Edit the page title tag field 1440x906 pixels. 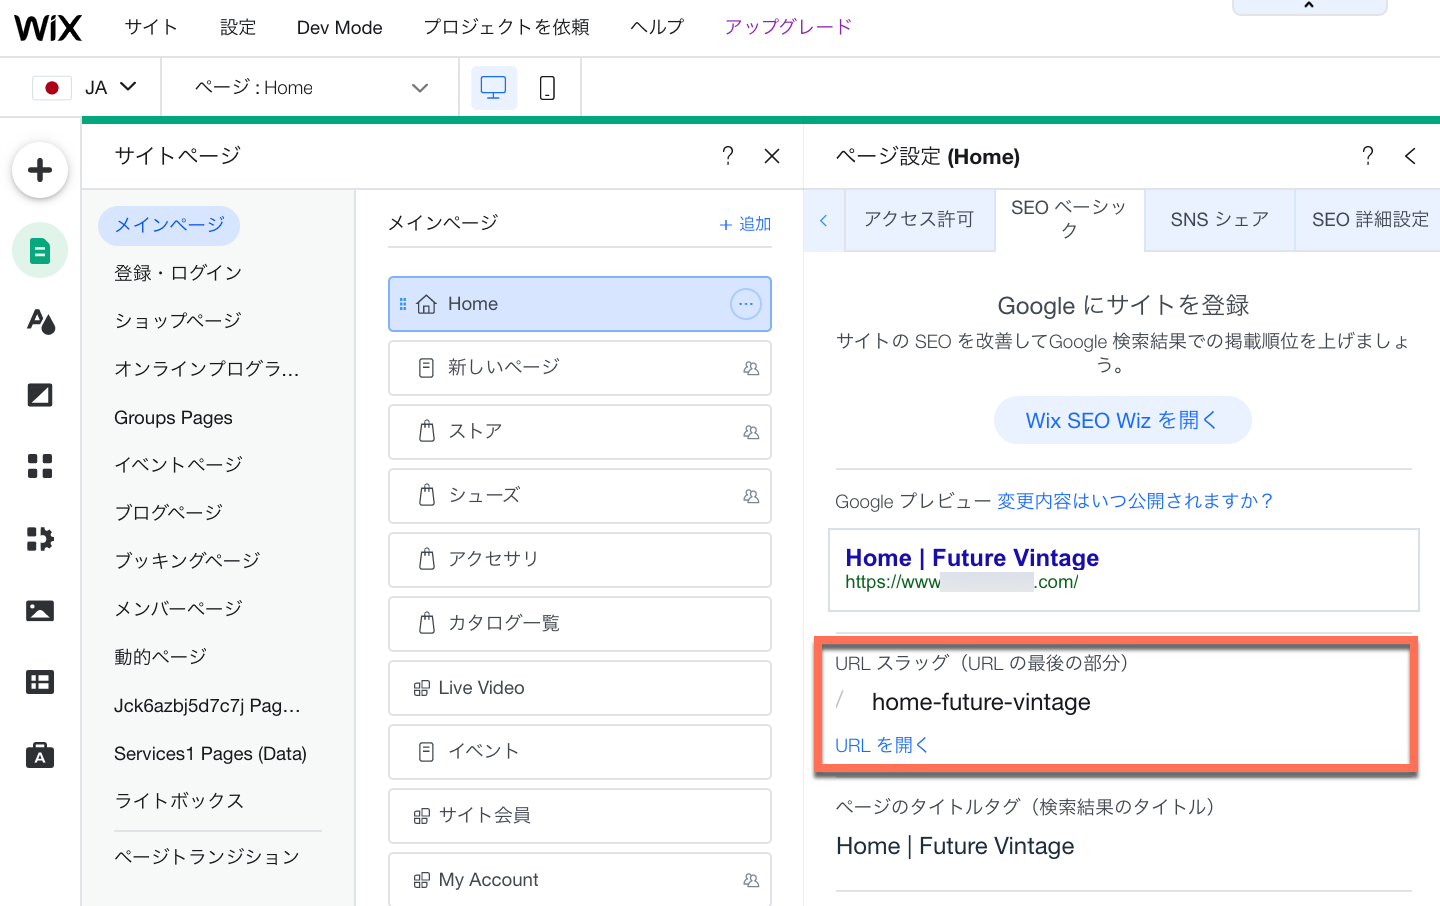coord(955,847)
